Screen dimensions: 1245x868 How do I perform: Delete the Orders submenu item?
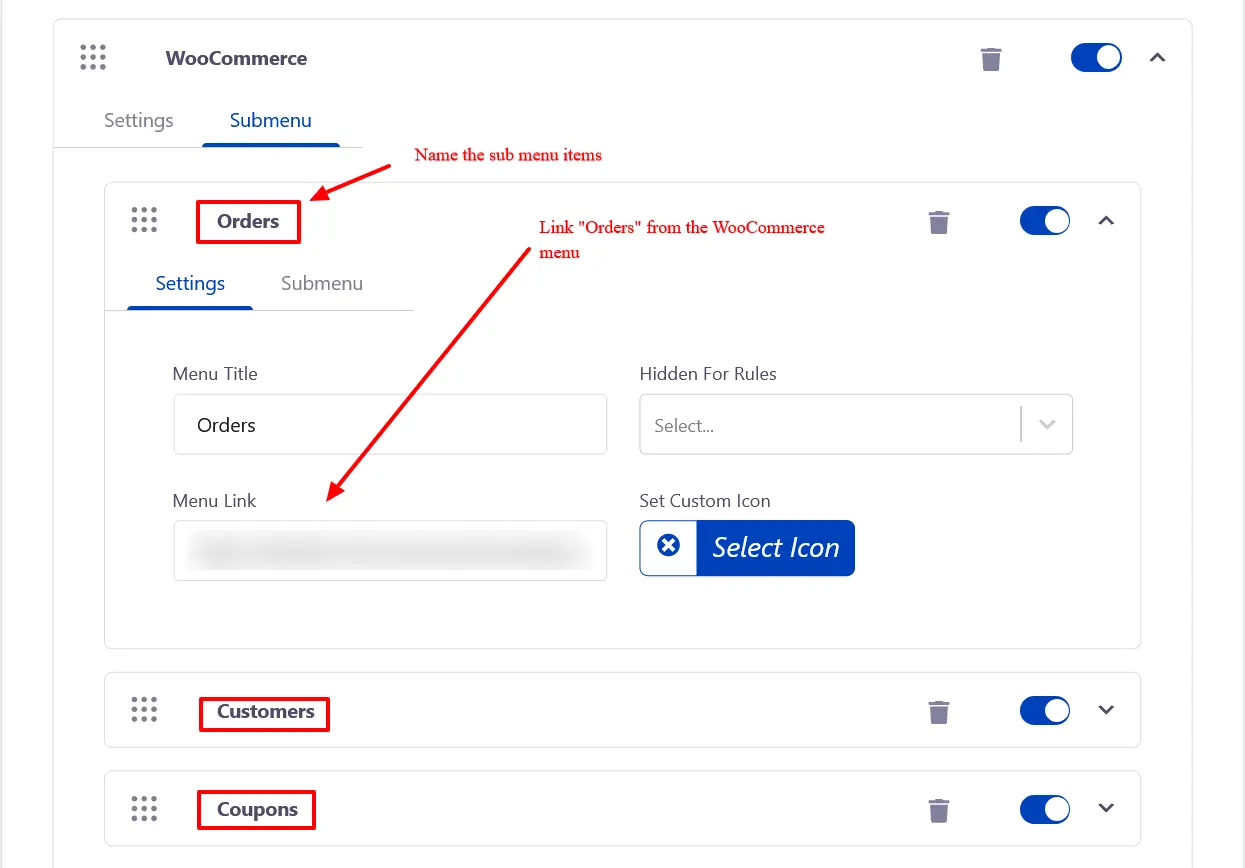pos(939,222)
